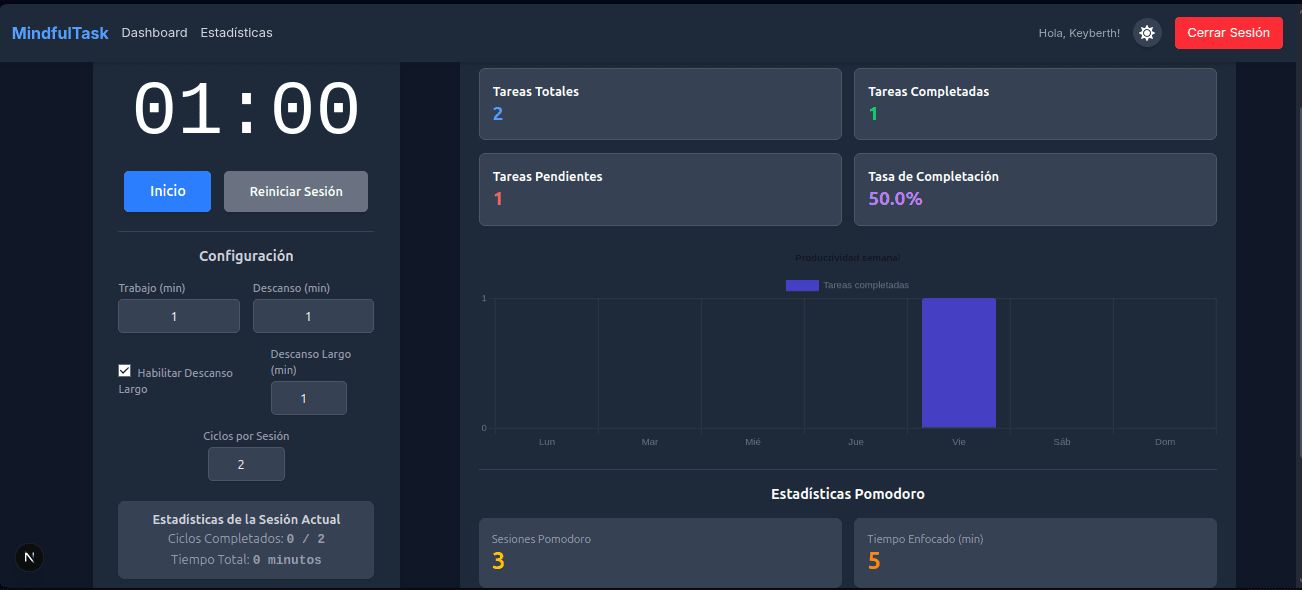Toggle the light/dark theme sun icon
The width and height of the screenshot is (1302, 590).
pos(1146,33)
